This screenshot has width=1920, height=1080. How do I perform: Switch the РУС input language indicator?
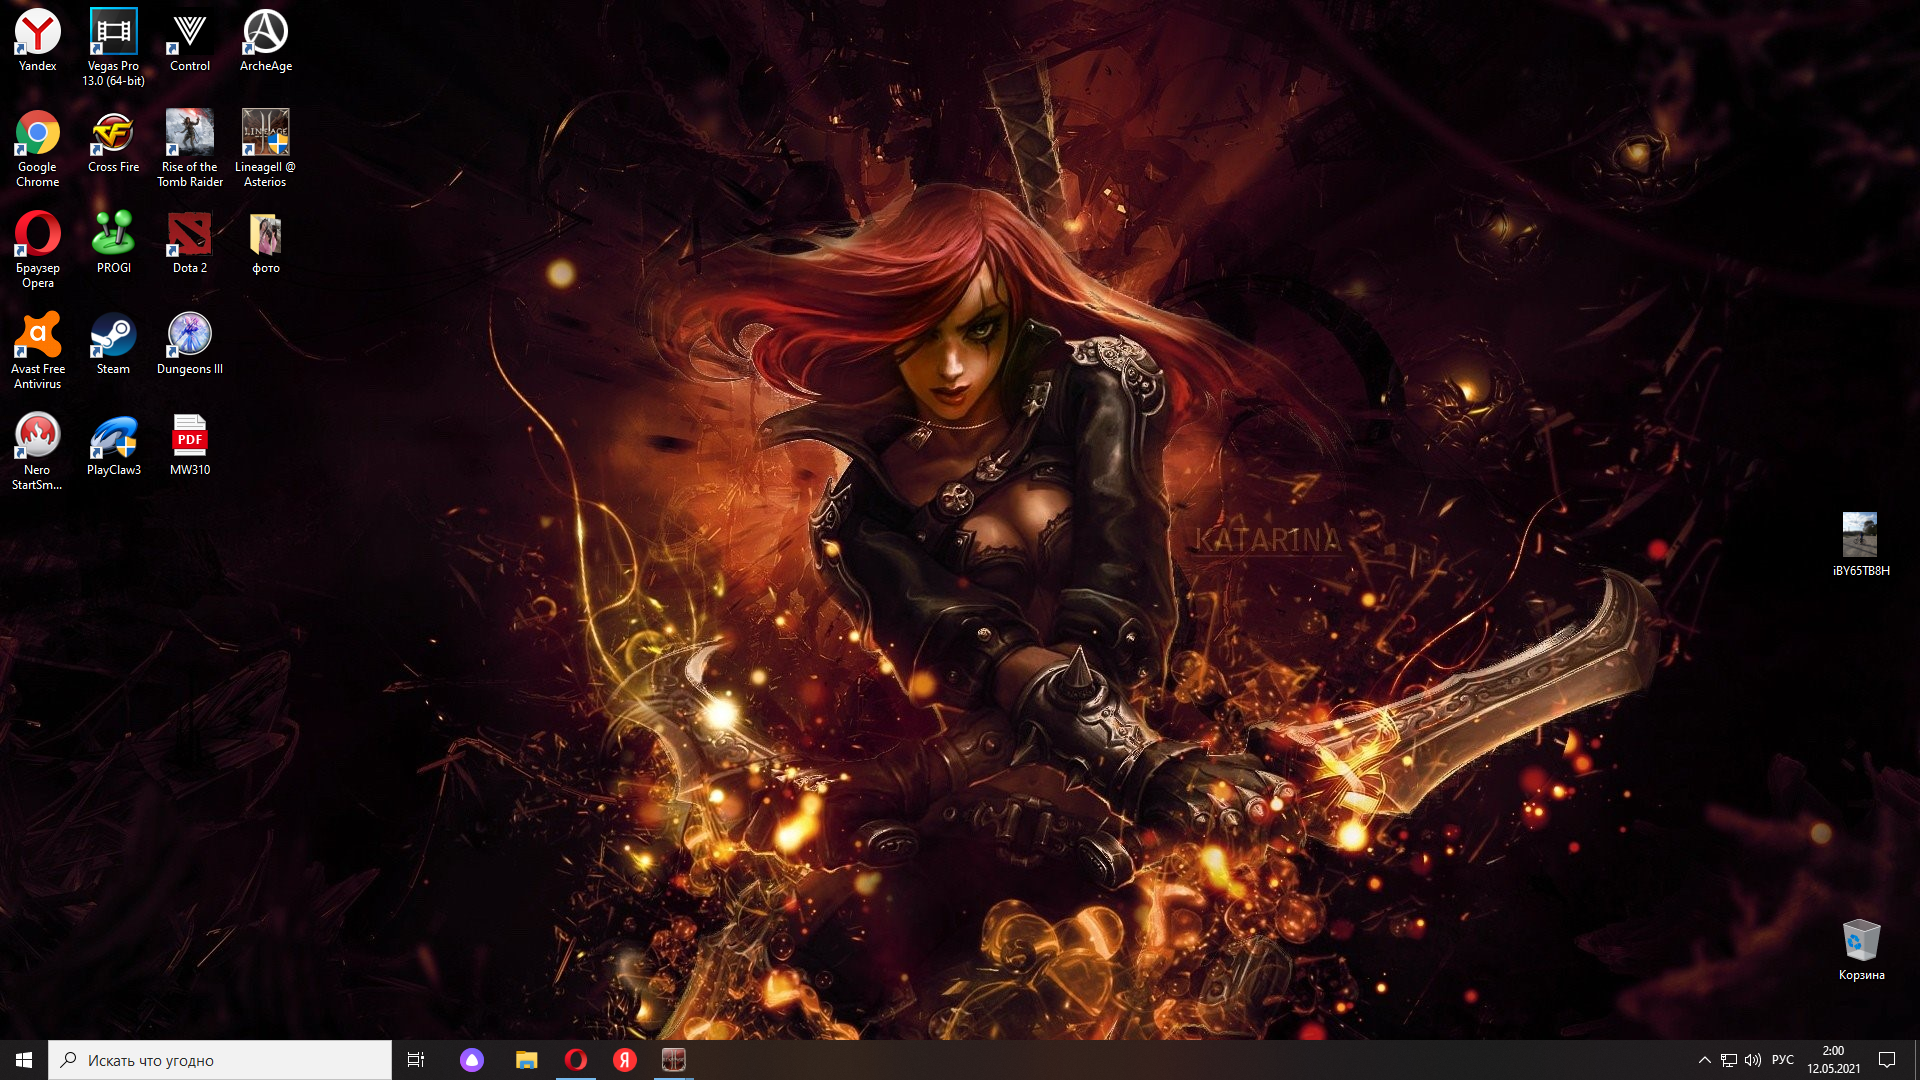(x=1783, y=1060)
